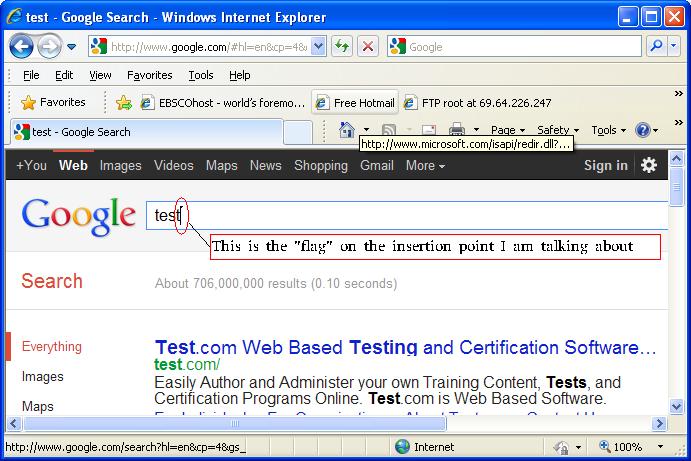
Task: Open the Favorites menu in menu bar
Action: (149, 75)
